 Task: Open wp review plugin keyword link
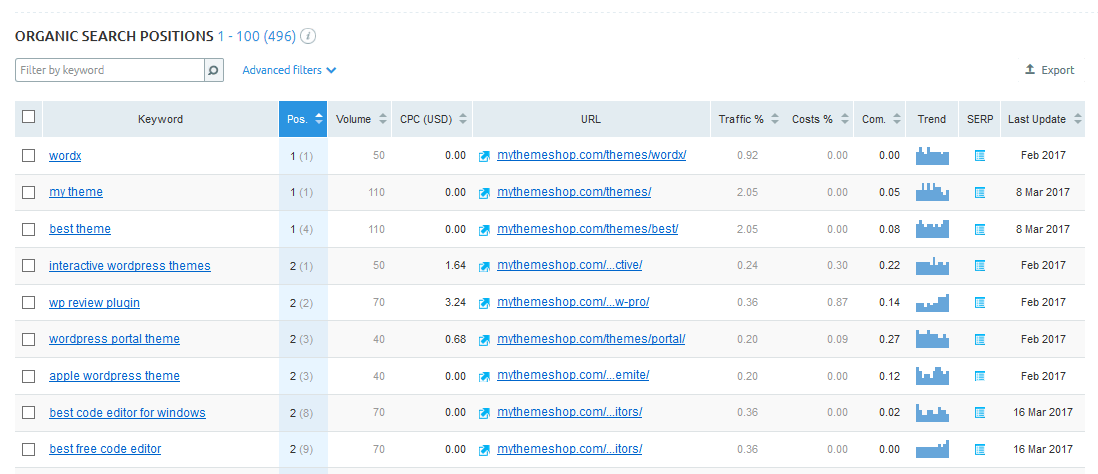pos(95,302)
